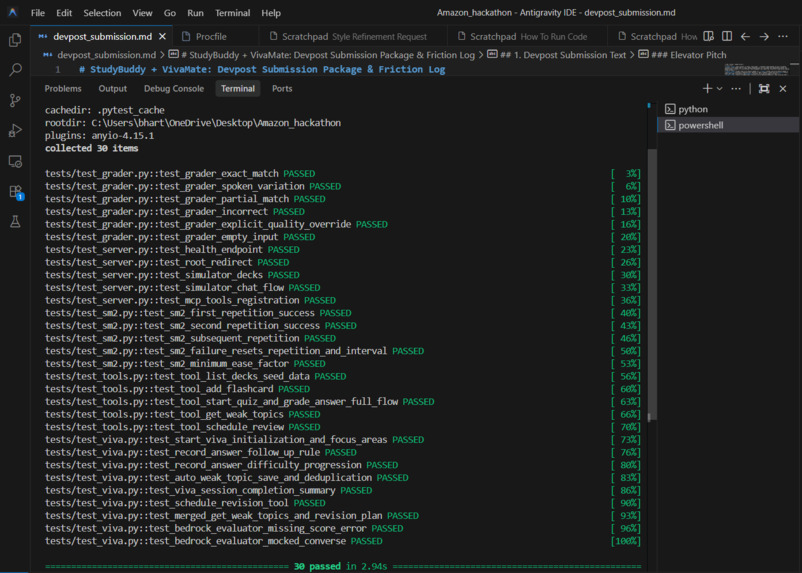Click the Elevator Pitch breadcrumb item

coord(688,55)
